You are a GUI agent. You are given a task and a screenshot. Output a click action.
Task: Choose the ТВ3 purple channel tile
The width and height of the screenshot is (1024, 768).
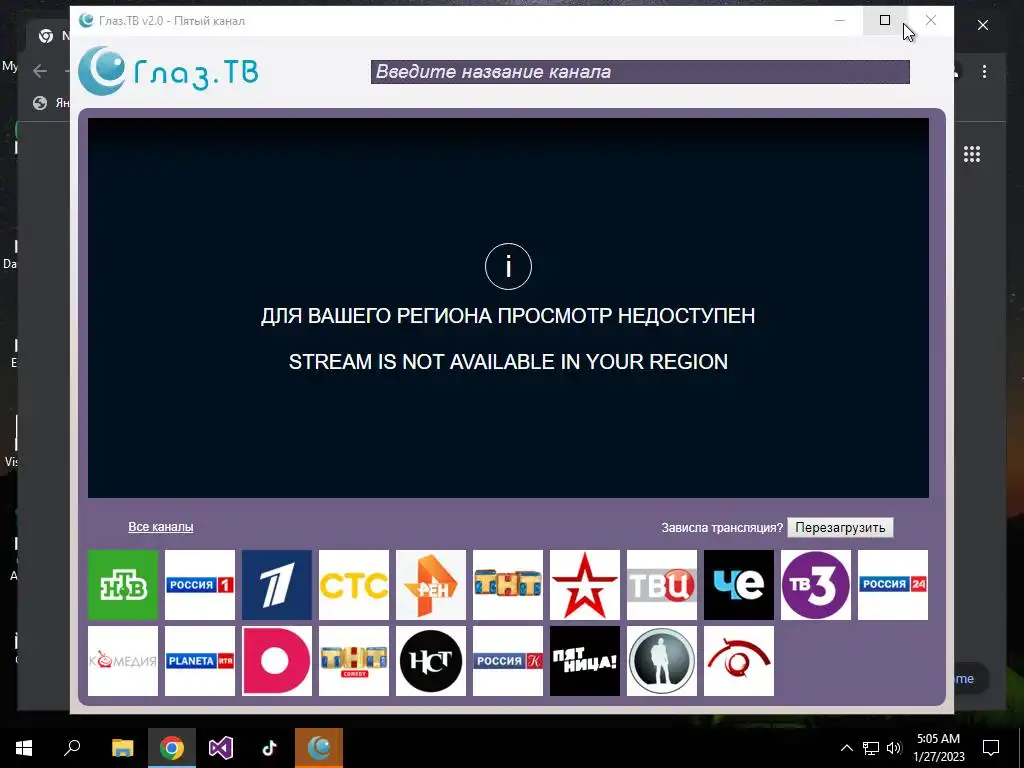(816, 584)
